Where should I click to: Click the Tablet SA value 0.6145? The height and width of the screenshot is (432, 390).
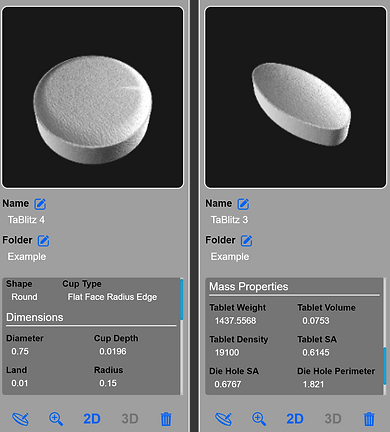click(x=316, y=352)
